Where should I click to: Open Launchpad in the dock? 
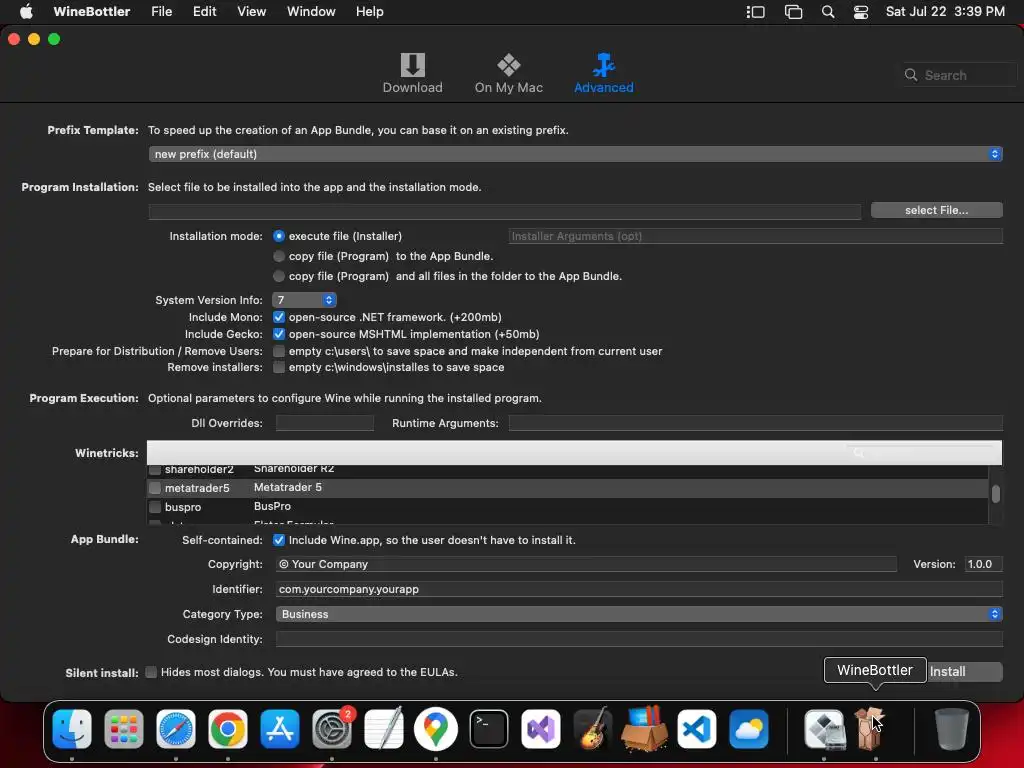123,728
